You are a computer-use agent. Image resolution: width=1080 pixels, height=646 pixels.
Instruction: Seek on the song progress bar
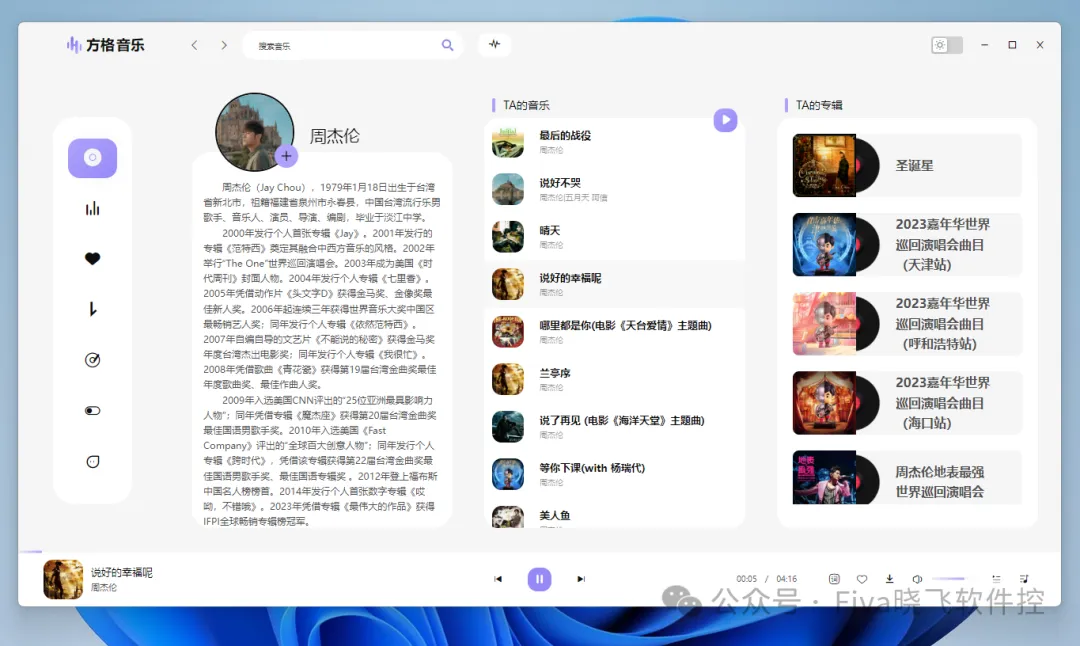[539, 552]
